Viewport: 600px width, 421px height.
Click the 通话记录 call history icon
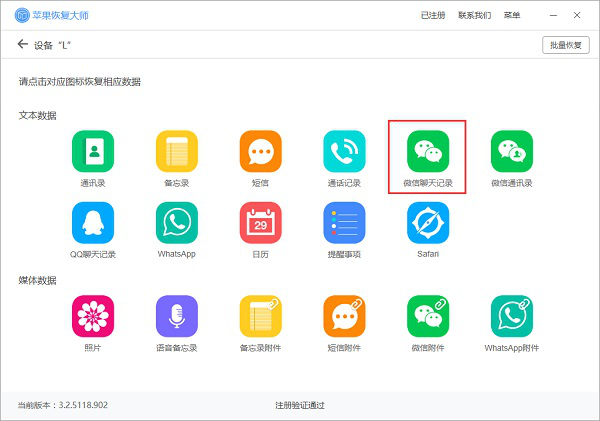click(344, 152)
